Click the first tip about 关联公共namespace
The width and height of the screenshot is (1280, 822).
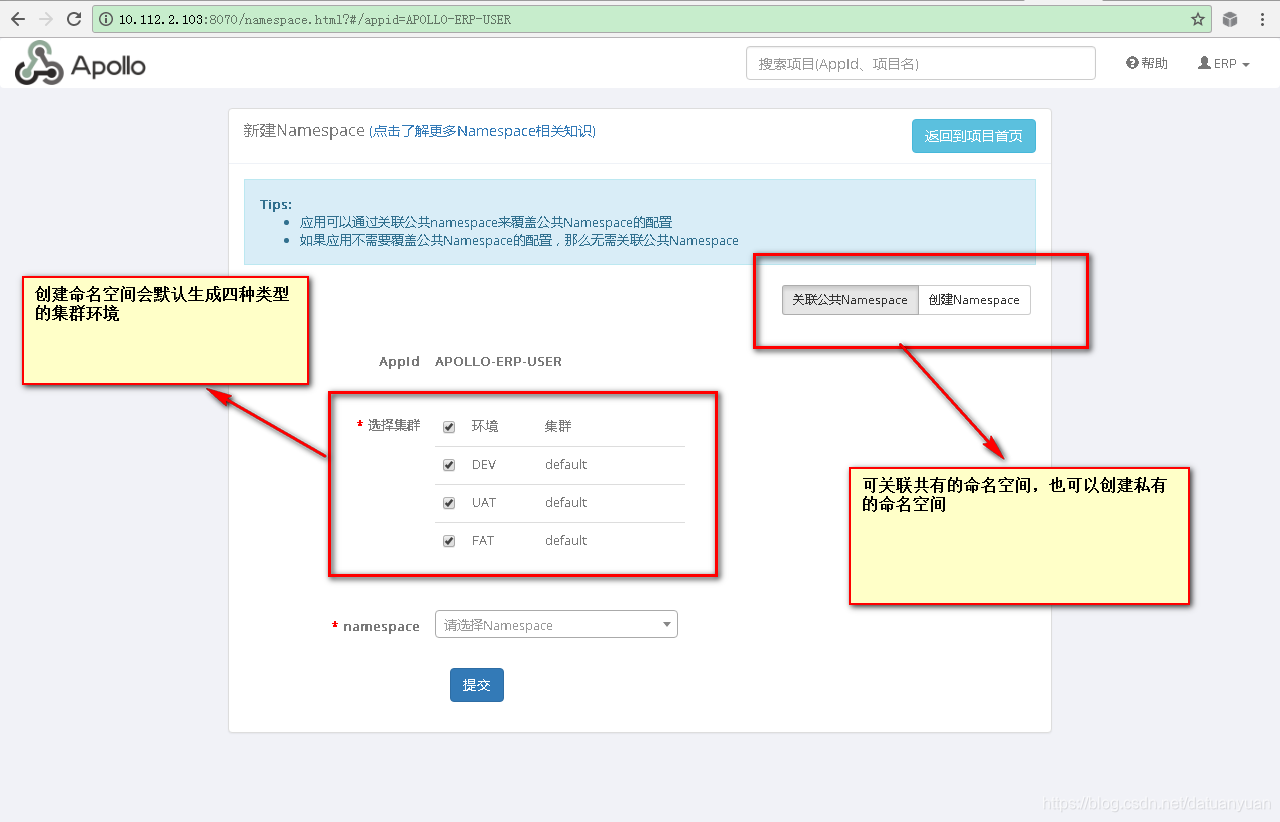click(486, 222)
